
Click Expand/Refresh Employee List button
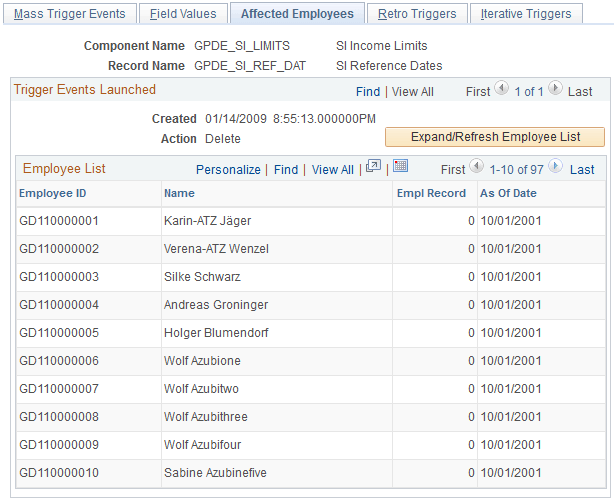(x=495, y=137)
